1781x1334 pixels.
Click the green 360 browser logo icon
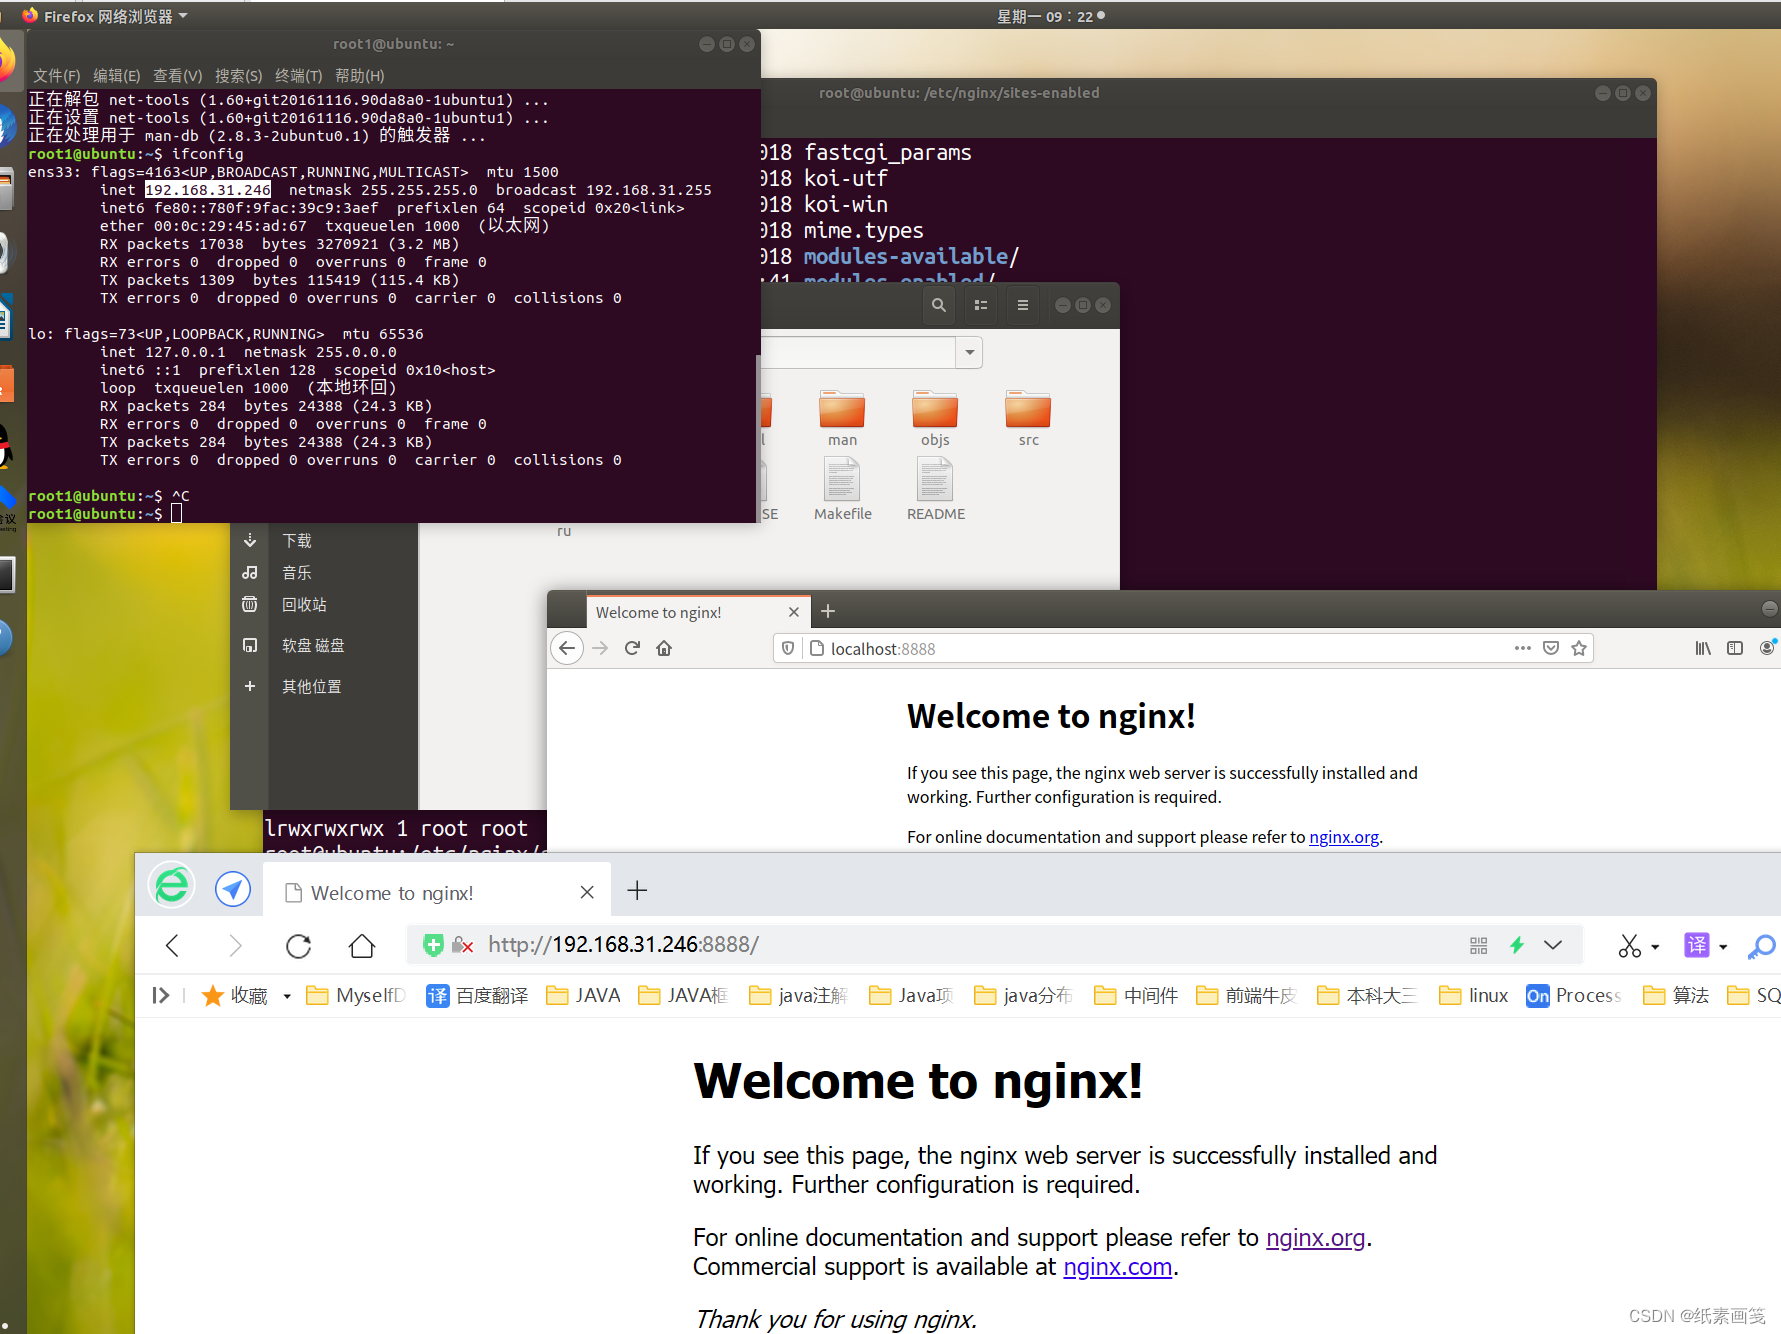click(x=172, y=885)
